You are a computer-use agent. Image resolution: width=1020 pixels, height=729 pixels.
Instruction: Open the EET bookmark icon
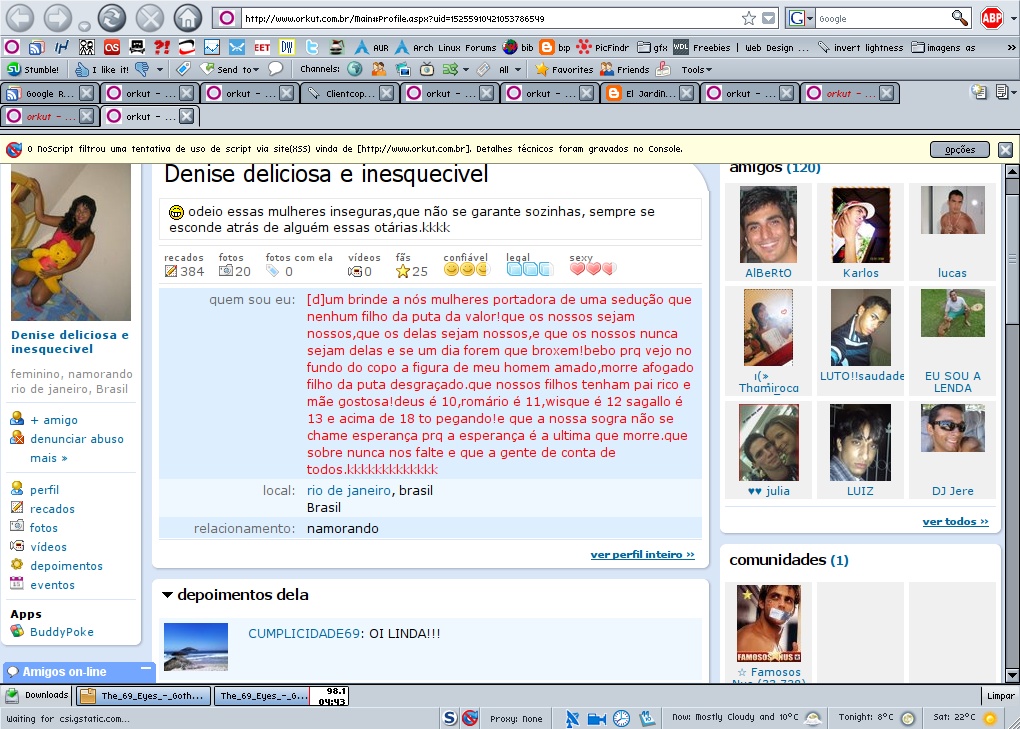[x=262, y=47]
